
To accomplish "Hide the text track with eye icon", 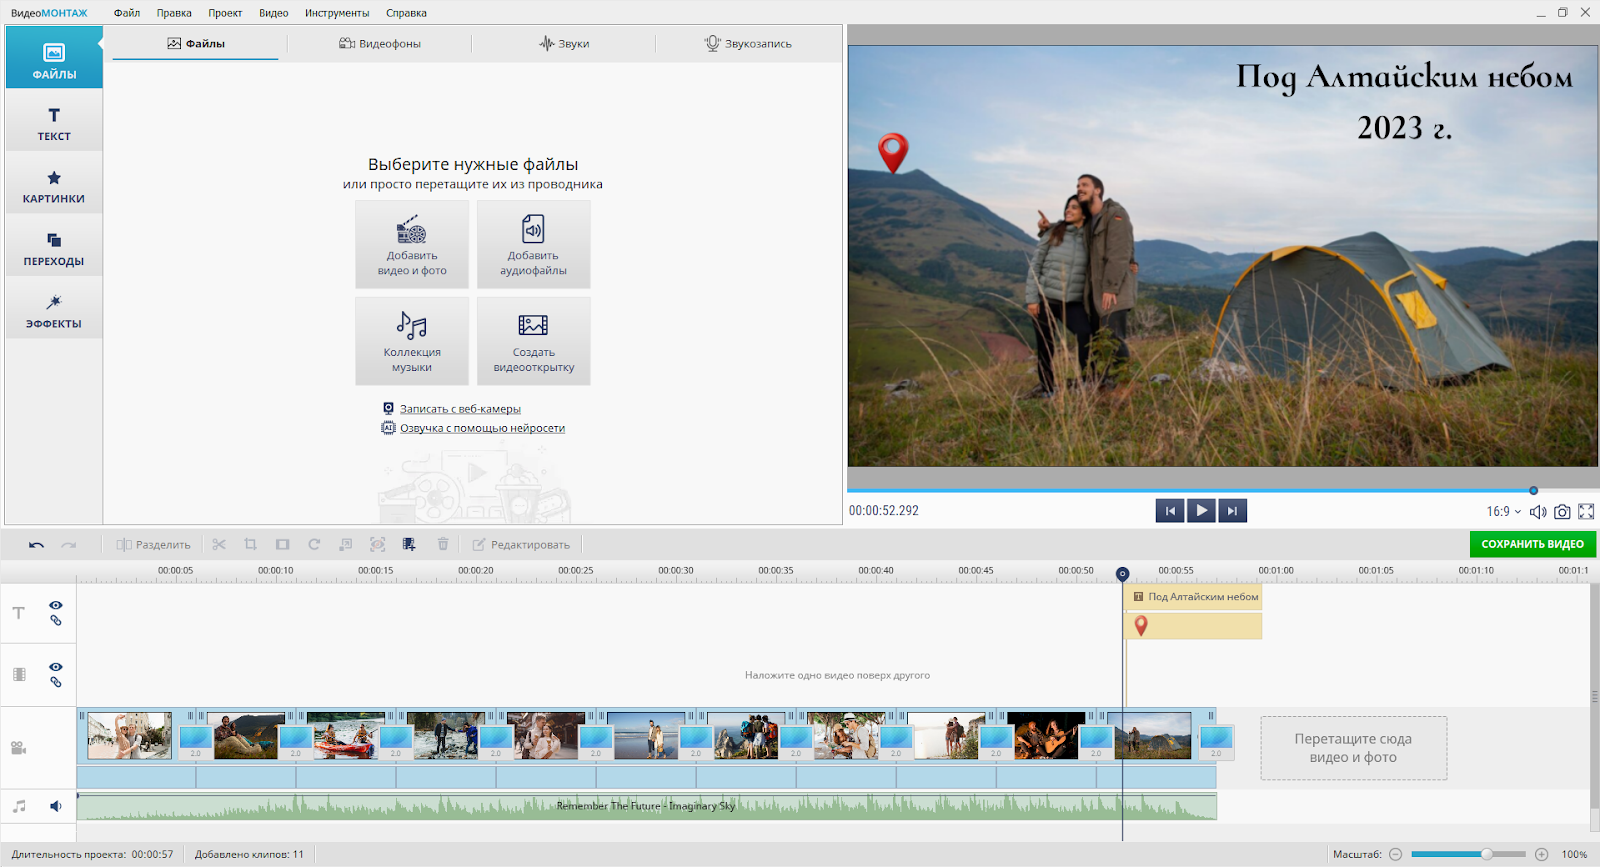I will (56, 605).
